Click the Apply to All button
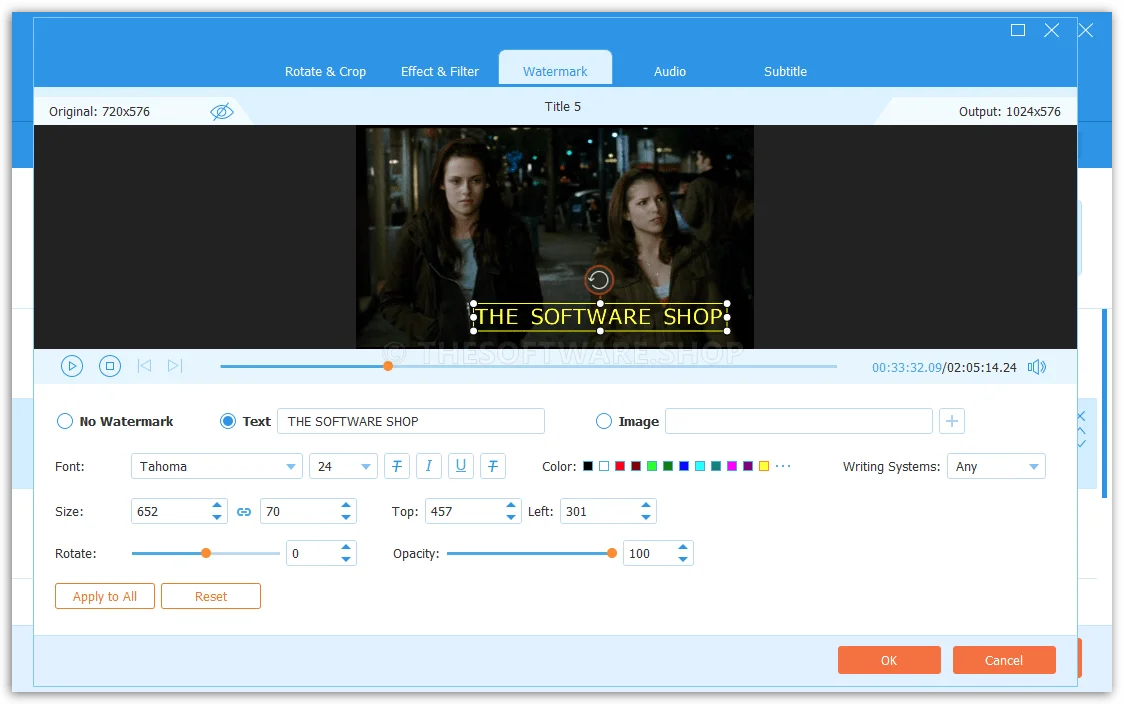Image resolution: width=1124 pixels, height=704 pixels. tap(105, 596)
